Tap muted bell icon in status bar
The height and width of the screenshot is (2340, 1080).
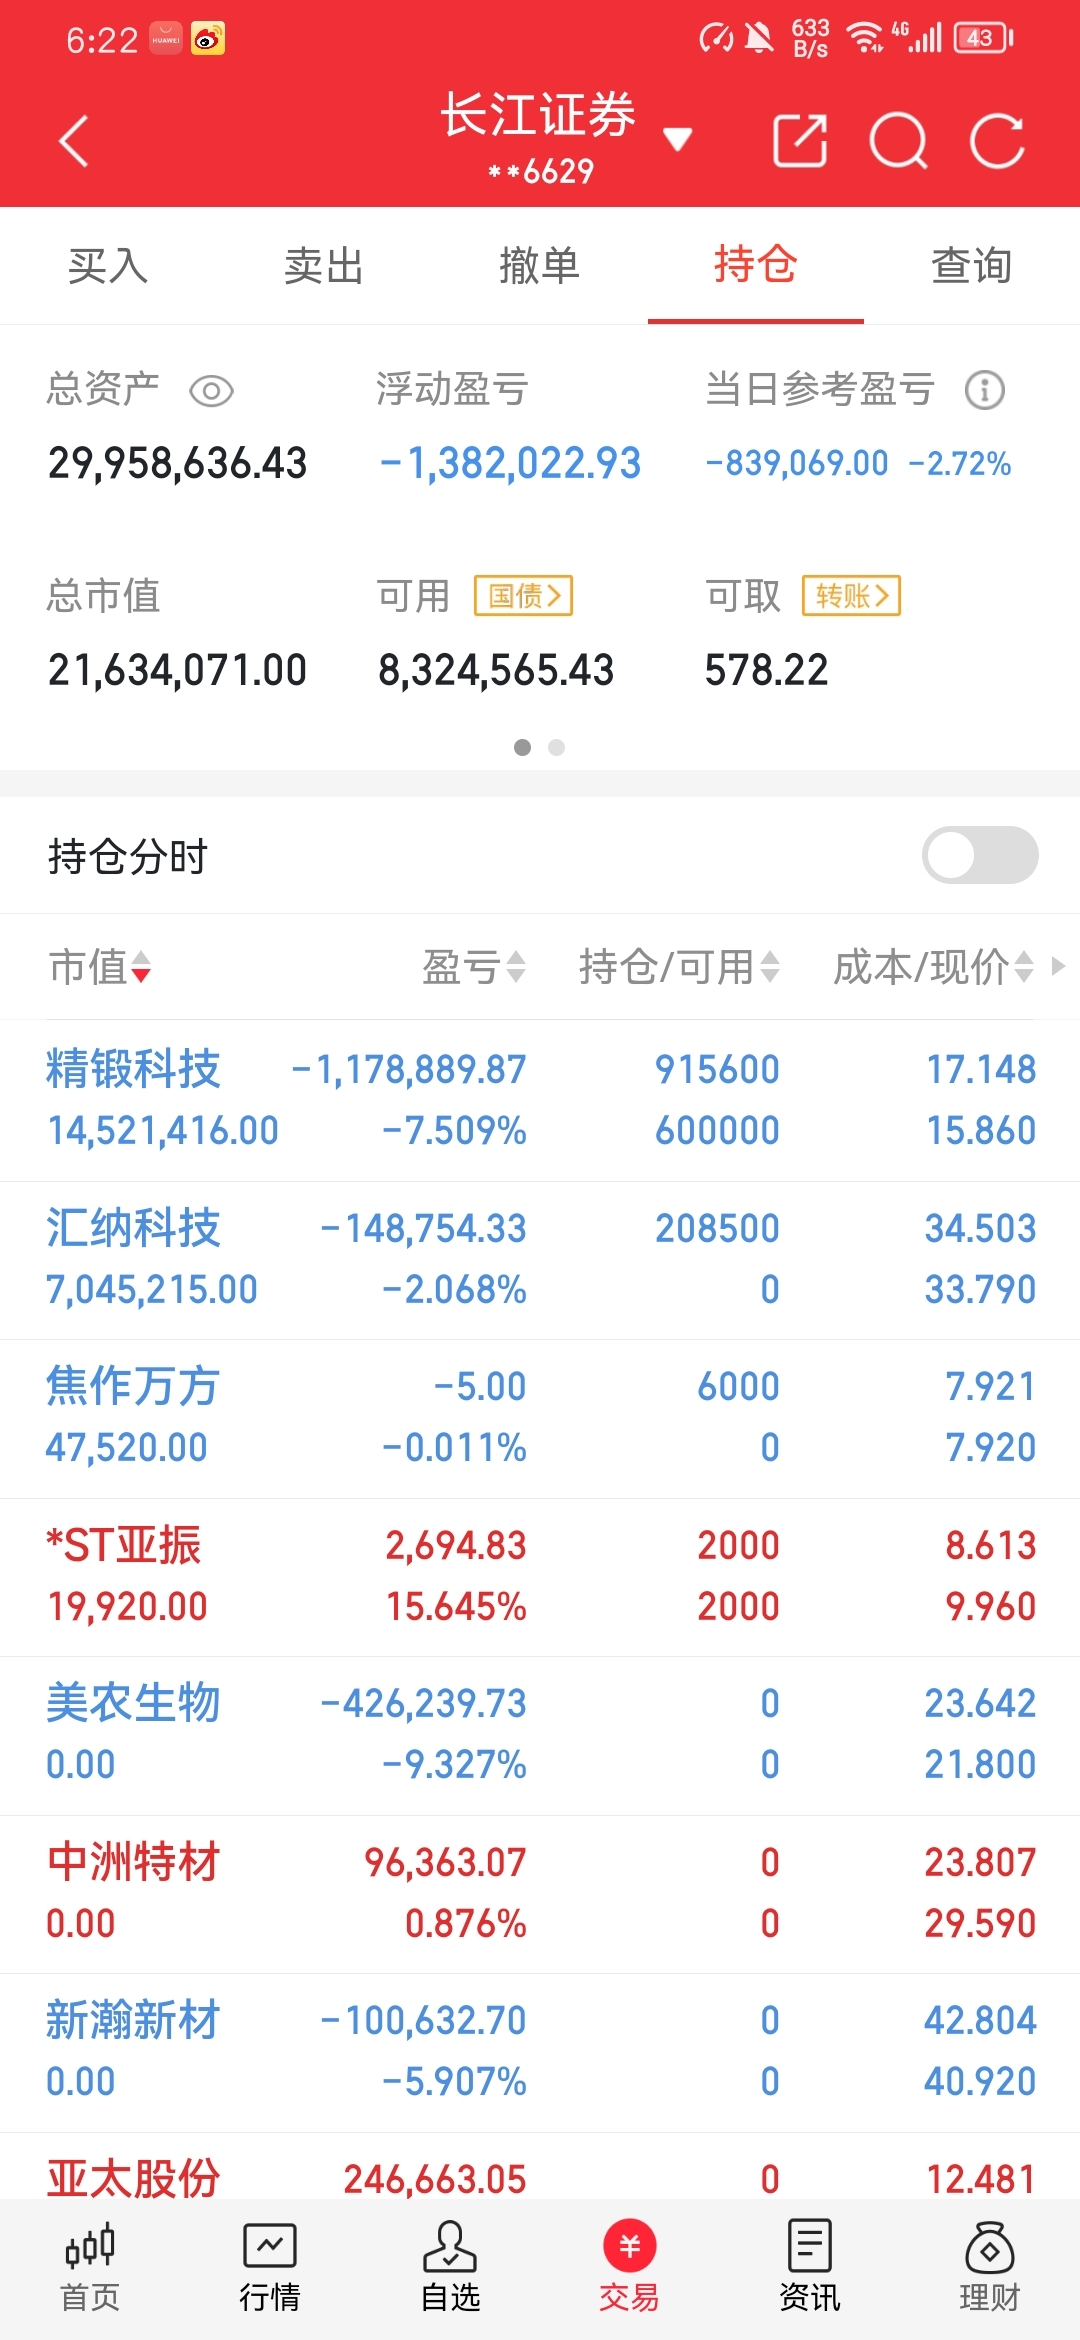[759, 38]
